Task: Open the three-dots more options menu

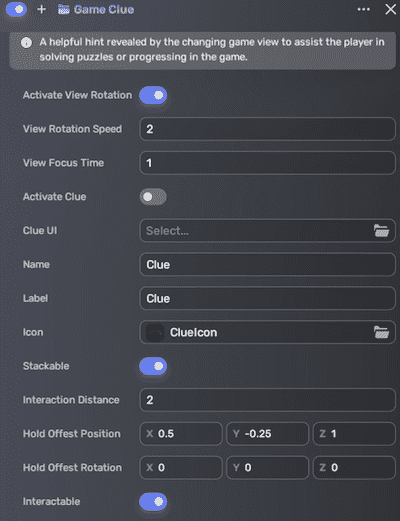Action: click(363, 9)
